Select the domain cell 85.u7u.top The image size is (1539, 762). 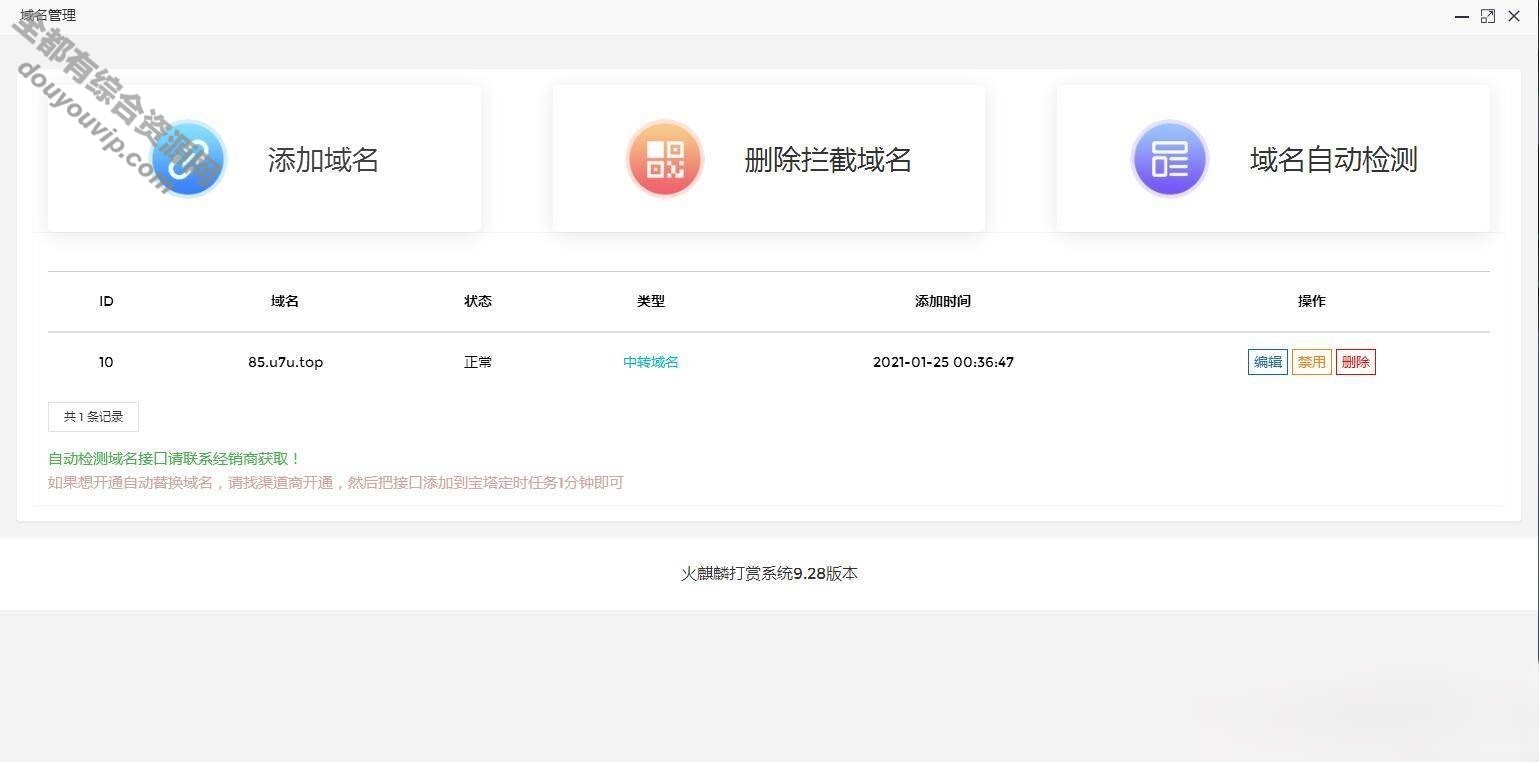(x=286, y=362)
